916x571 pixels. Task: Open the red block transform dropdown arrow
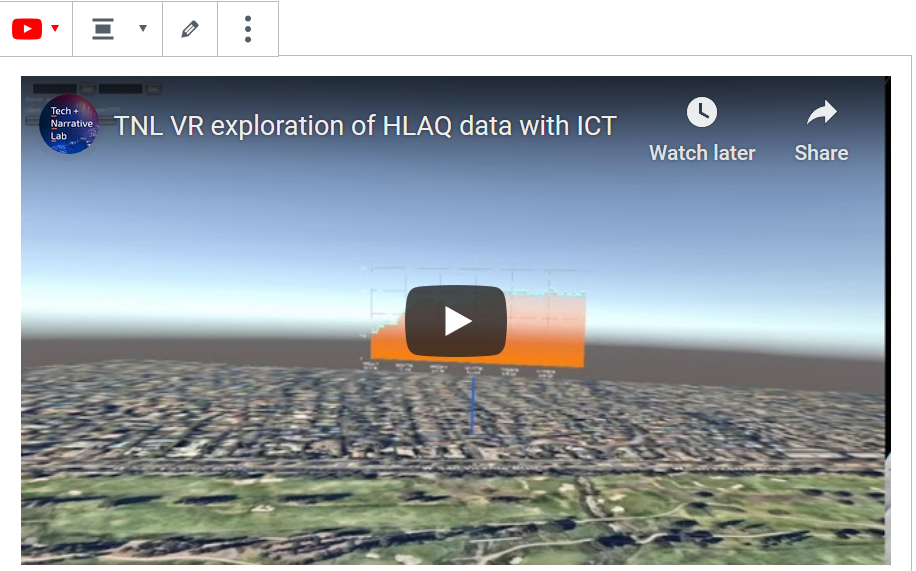(55, 28)
